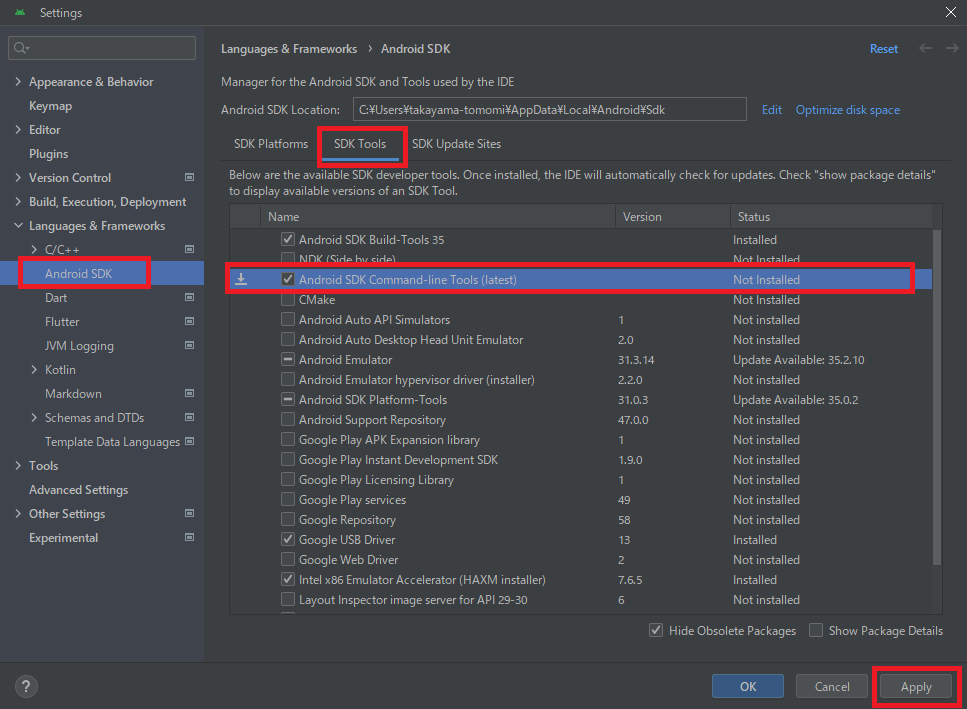Screen dimensions: 967x709
Task: Uncheck Android SDK Build-Tools 35
Action: [x=287, y=239]
